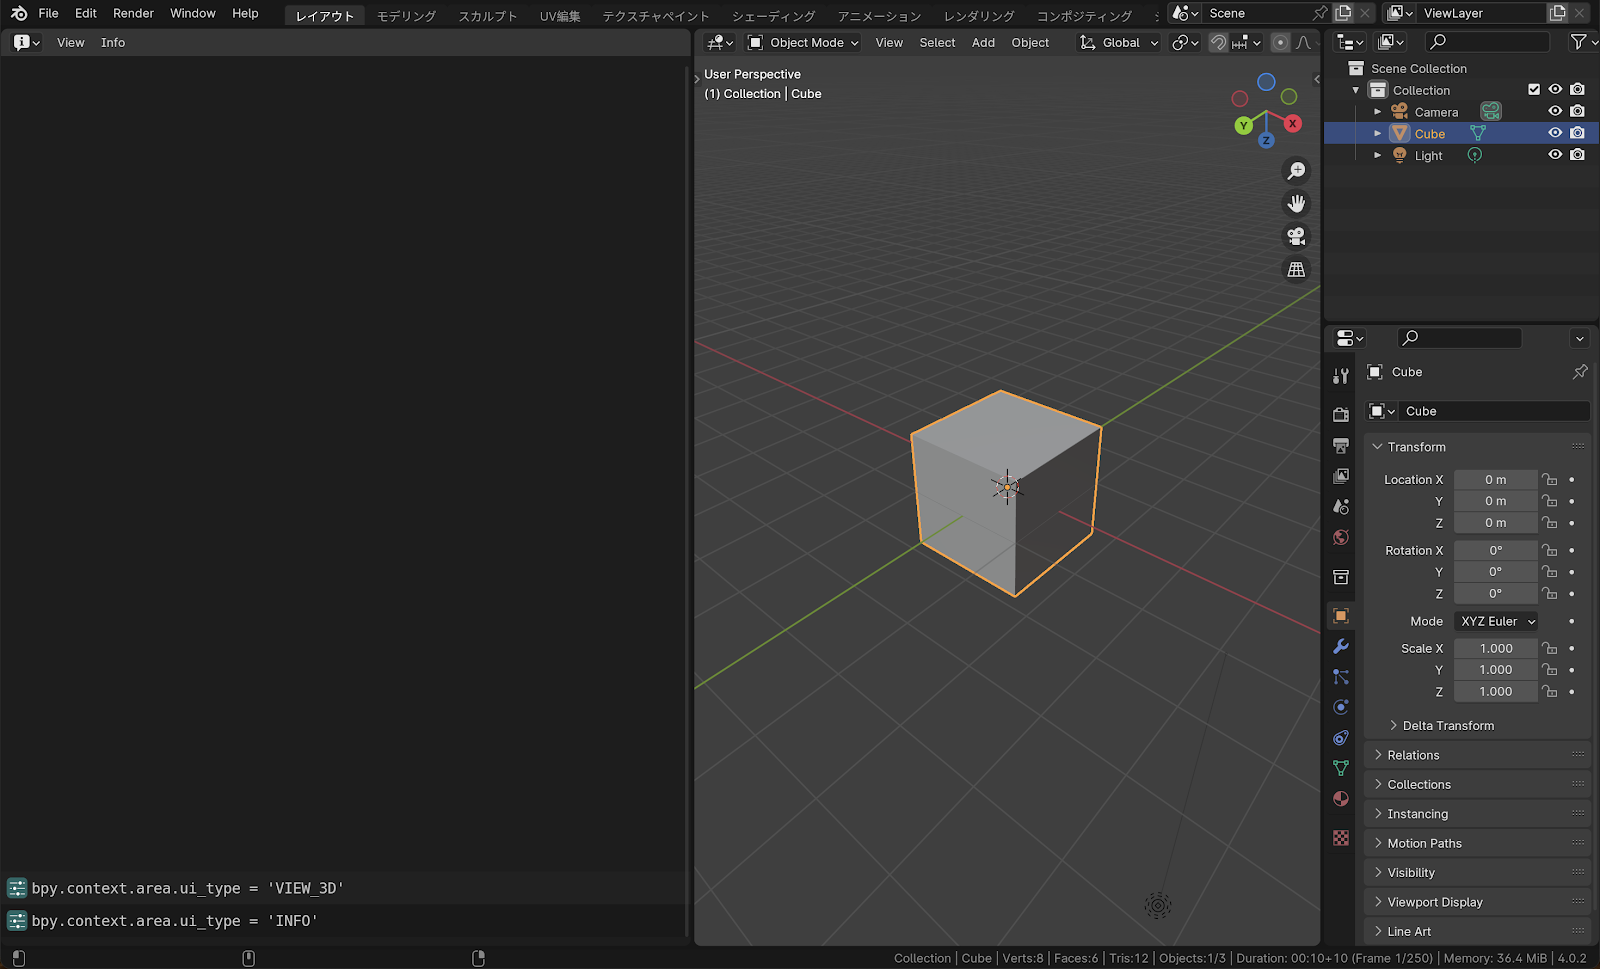1600x969 pixels.
Task: Open the Render menu
Action: coord(133,13)
